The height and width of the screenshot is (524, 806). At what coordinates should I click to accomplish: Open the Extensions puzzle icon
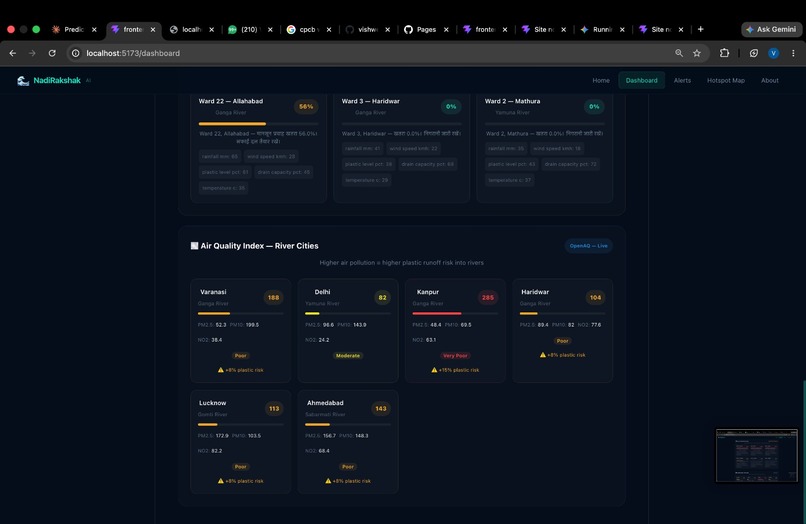pyautogui.click(x=724, y=53)
